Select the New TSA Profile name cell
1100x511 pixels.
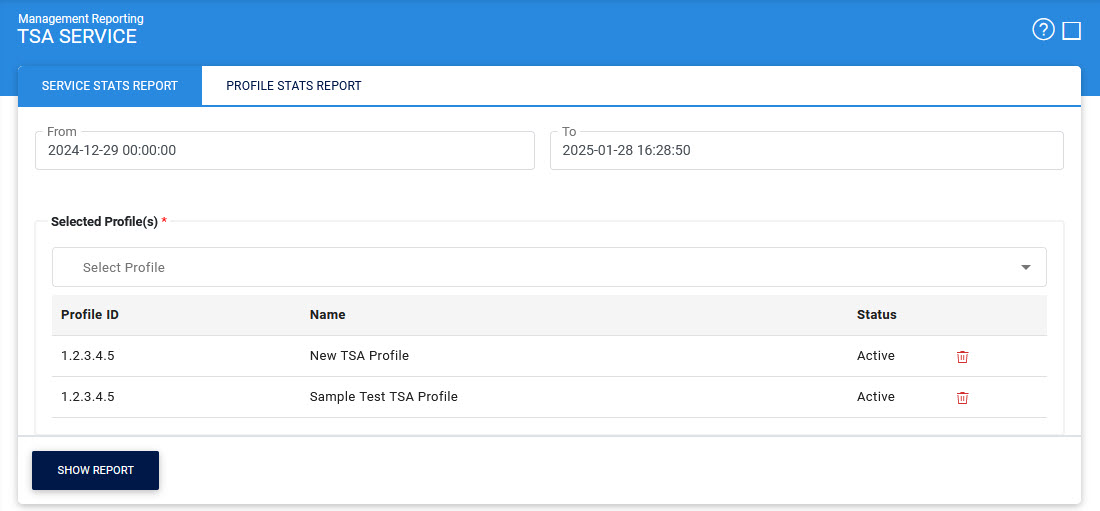point(359,356)
